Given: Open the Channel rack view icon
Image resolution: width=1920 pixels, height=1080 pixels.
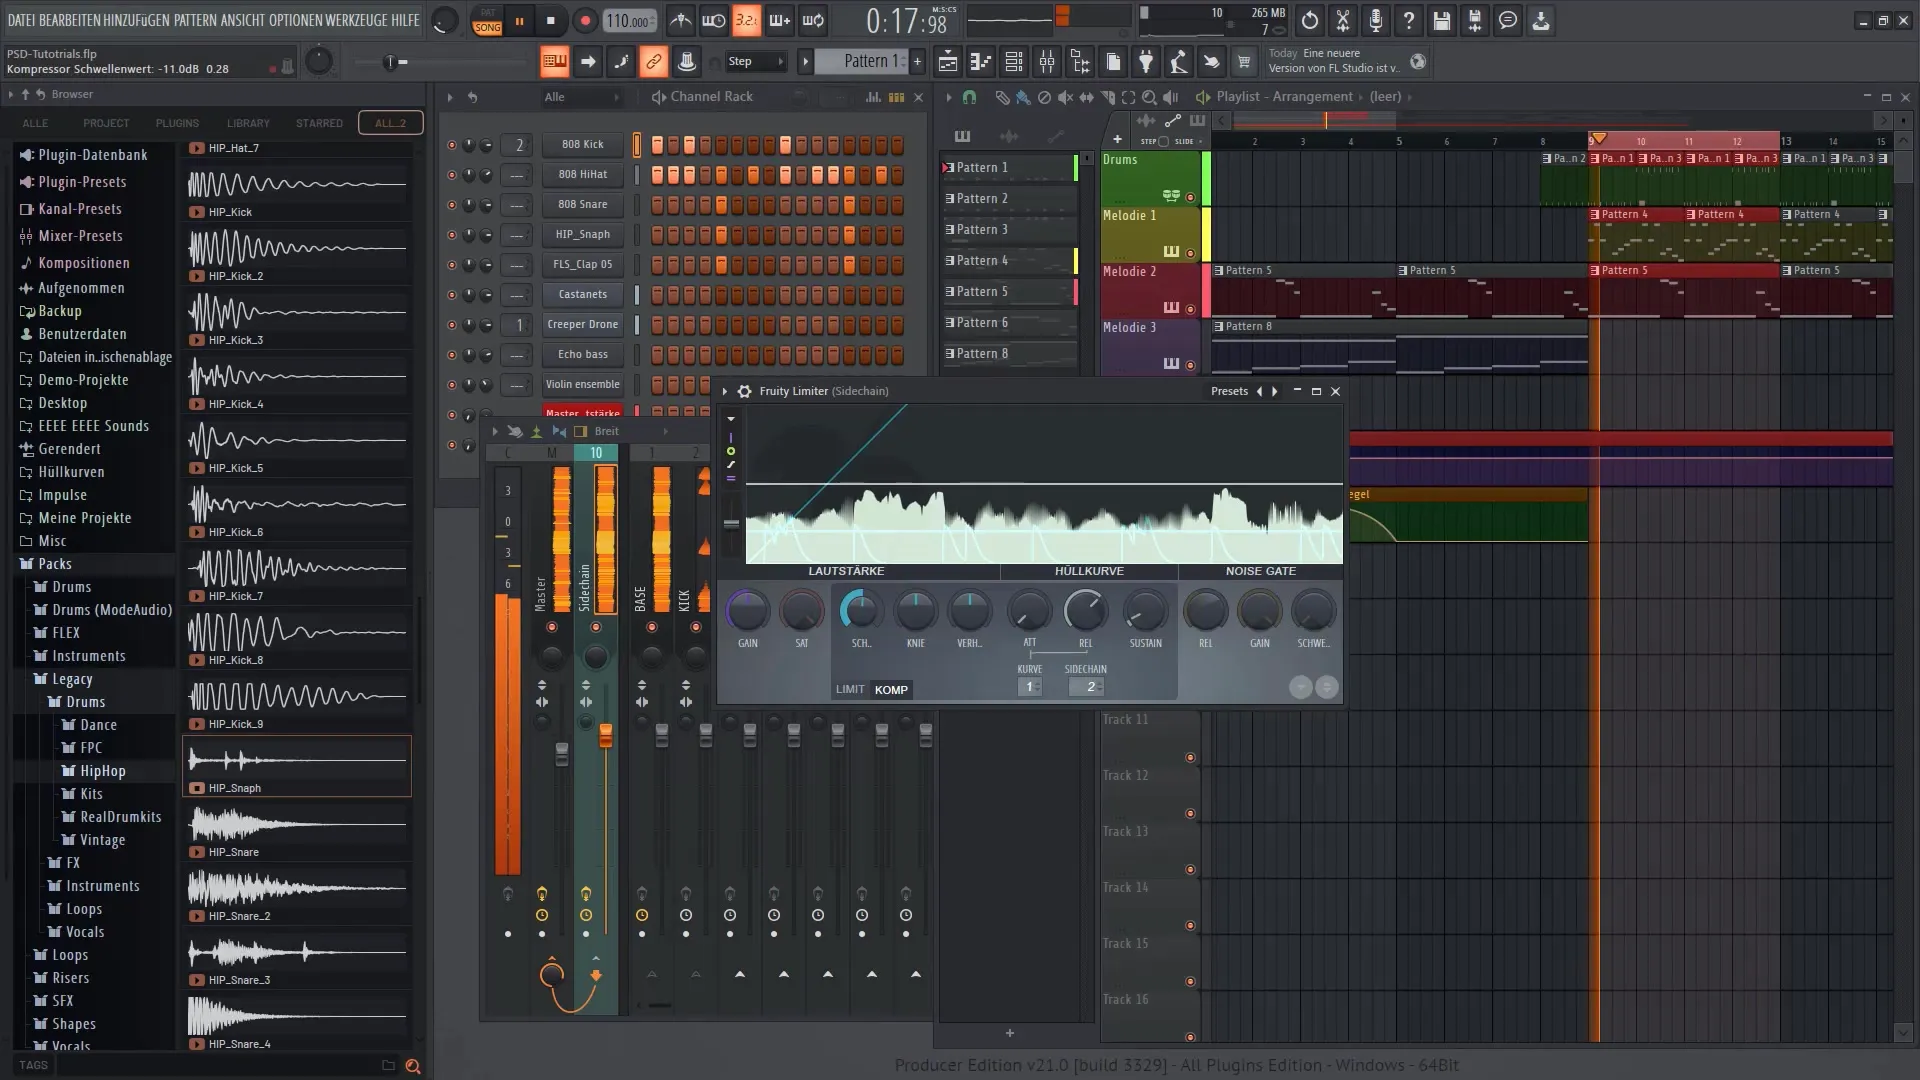Looking at the screenshot, I should 1014,62.
